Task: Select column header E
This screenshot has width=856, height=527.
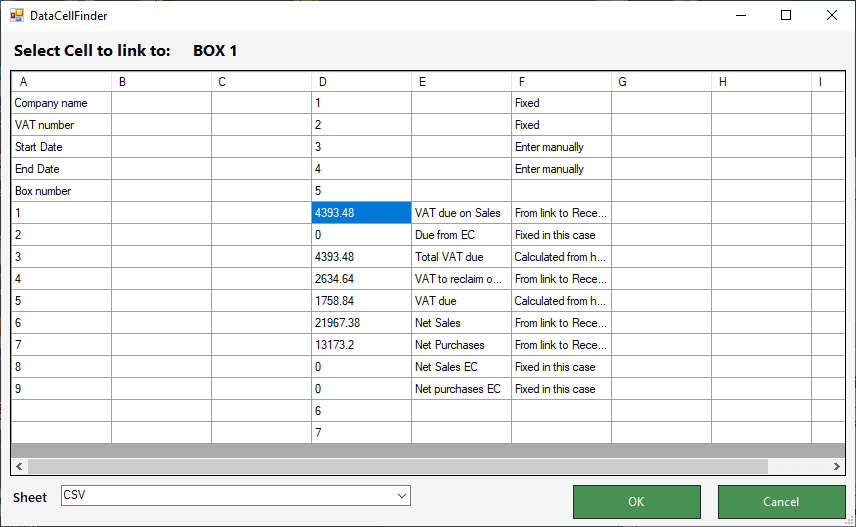Action: (461, 82)
